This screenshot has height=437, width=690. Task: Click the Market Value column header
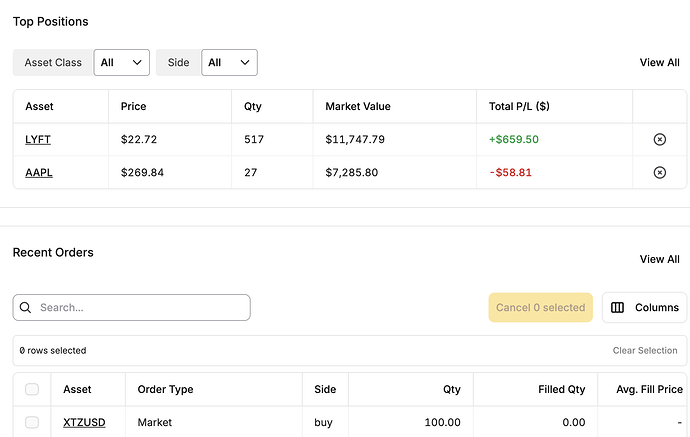[358, 107]
